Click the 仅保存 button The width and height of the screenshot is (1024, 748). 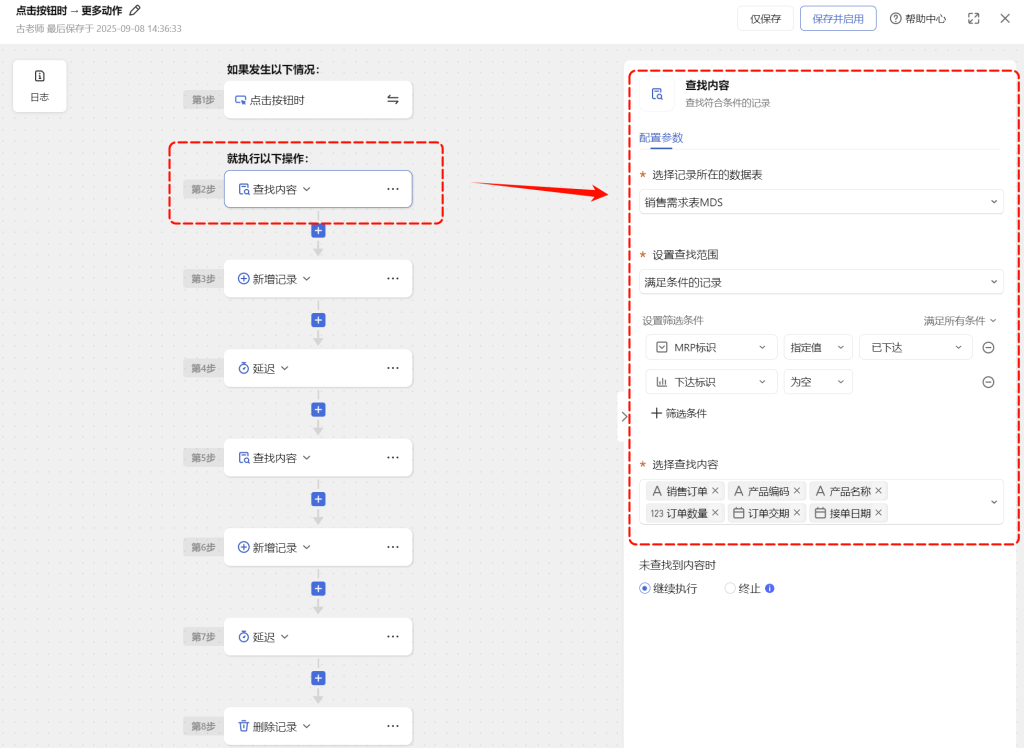pyautogui.click(x=765, y=19)
